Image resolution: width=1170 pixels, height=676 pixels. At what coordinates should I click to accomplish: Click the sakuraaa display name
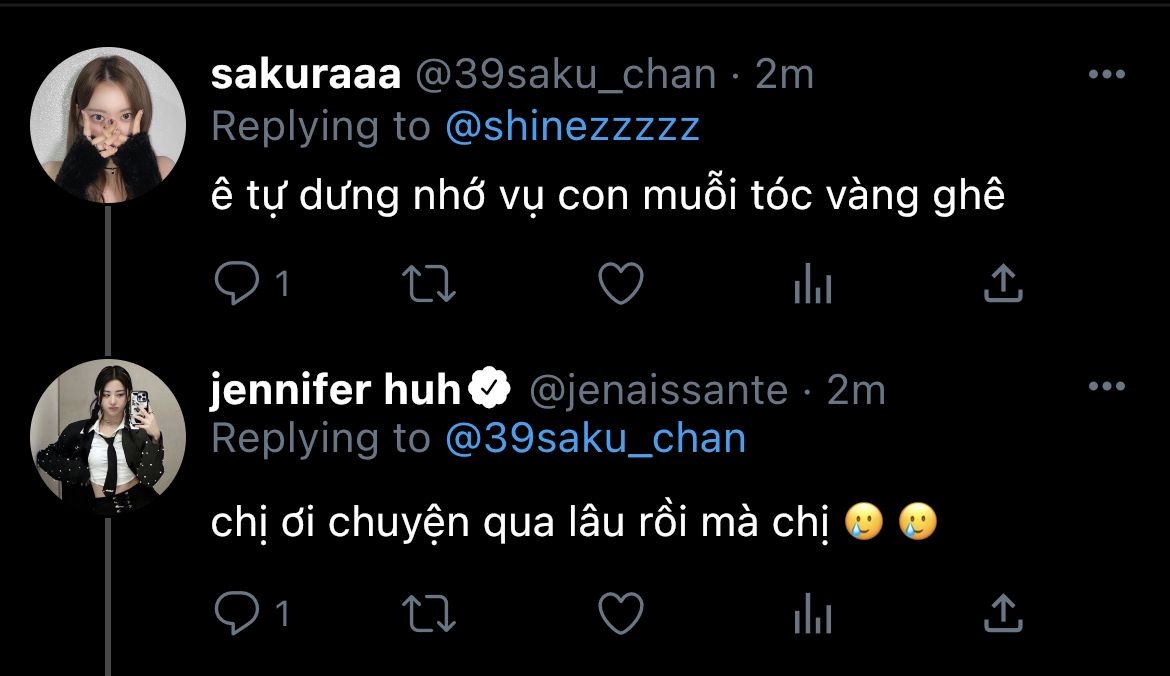tap(306, 75)
